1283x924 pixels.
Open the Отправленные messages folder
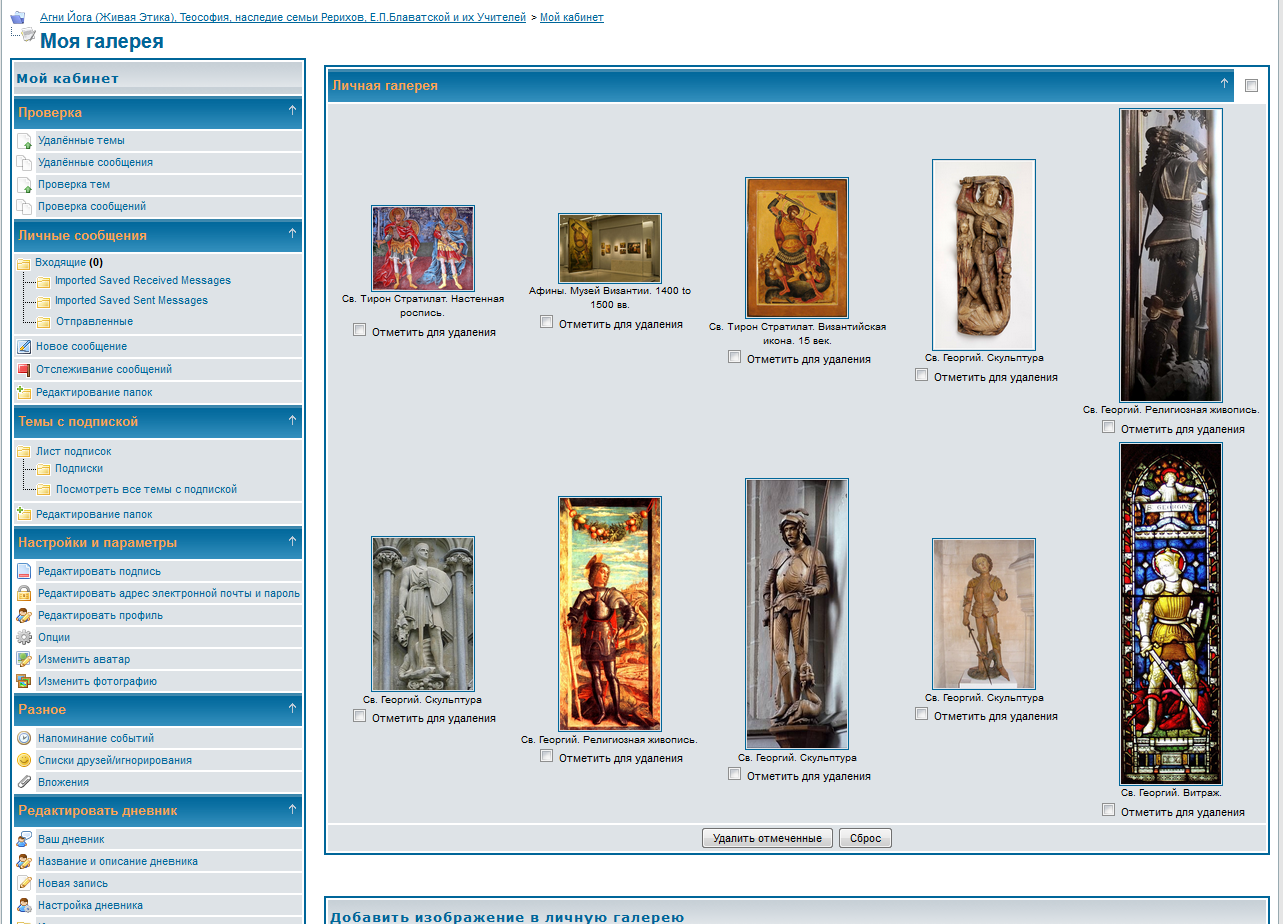[x=94, y=322]
